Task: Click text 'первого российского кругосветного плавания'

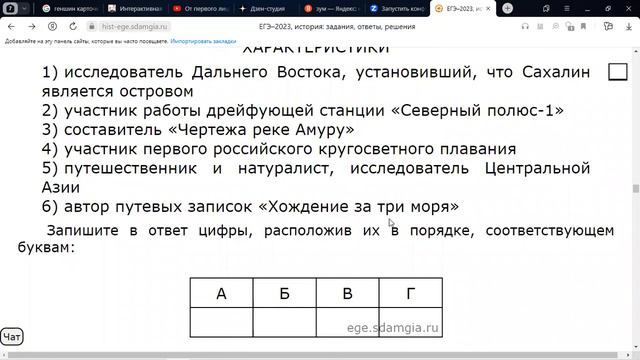Action: pyautogui.click(x=330, y=149)
